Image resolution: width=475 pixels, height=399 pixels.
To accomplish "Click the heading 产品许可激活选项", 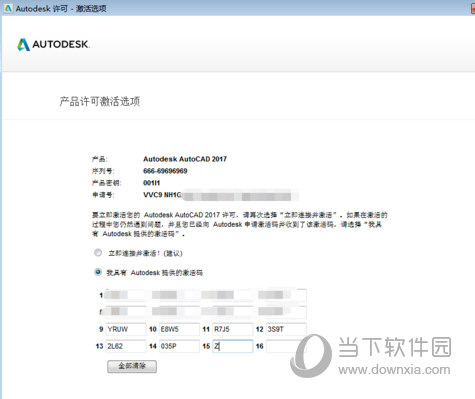I will (100, 101).
